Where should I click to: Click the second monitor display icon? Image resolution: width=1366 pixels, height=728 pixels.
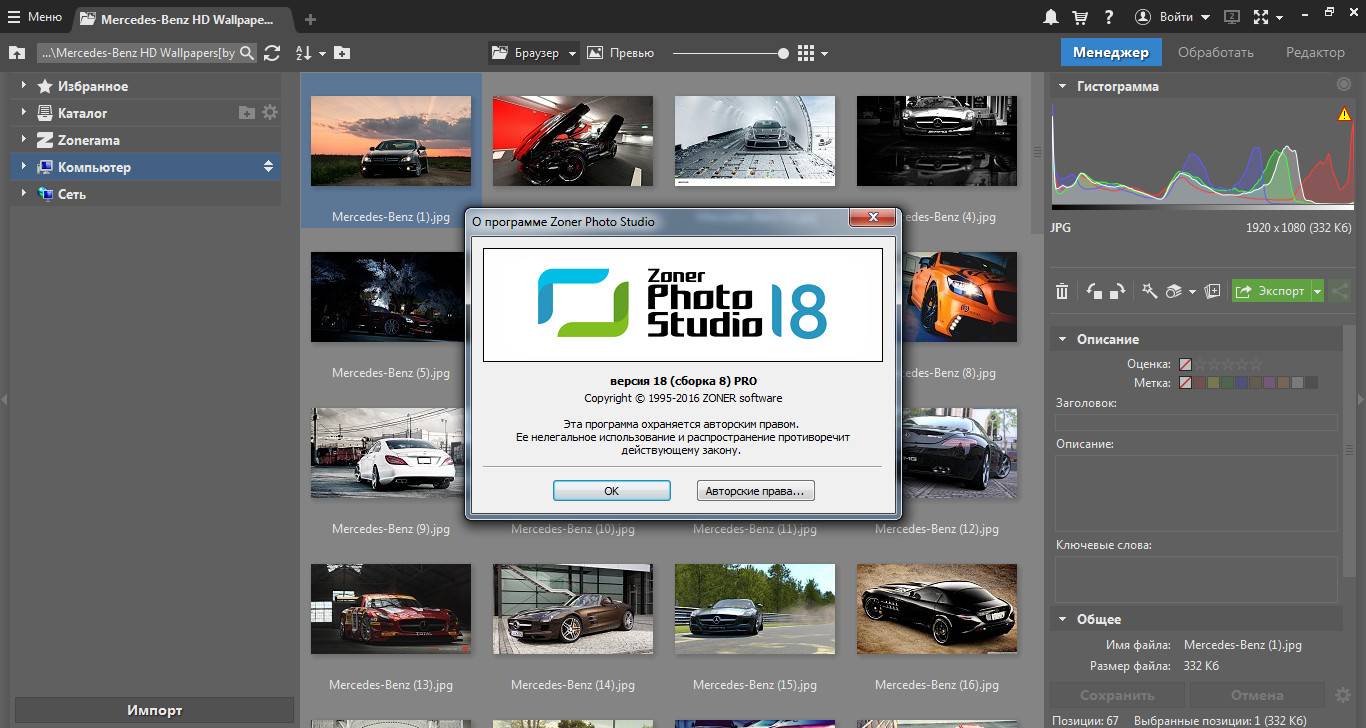[1231, 17]
